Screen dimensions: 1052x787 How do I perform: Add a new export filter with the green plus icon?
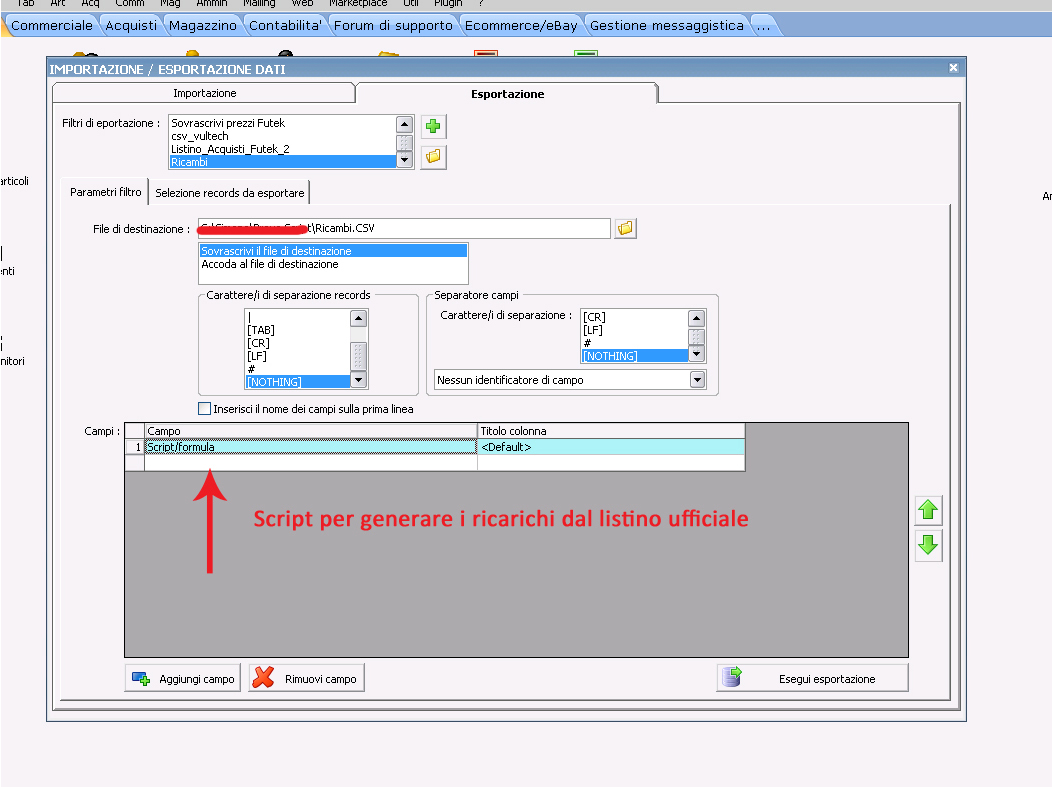(x=433, y=126)
